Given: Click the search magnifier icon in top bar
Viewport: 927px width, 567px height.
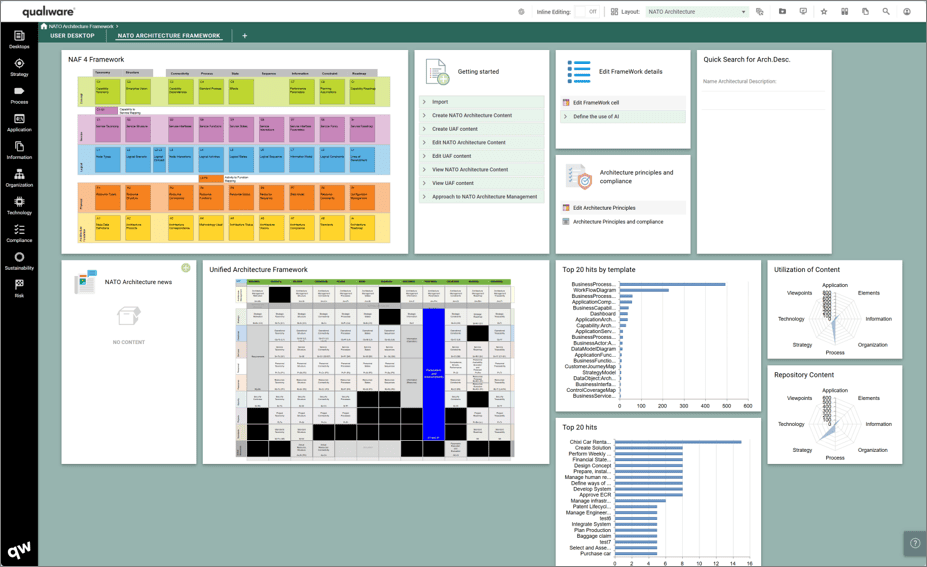Looking at the screenshot, I should 886,11.
